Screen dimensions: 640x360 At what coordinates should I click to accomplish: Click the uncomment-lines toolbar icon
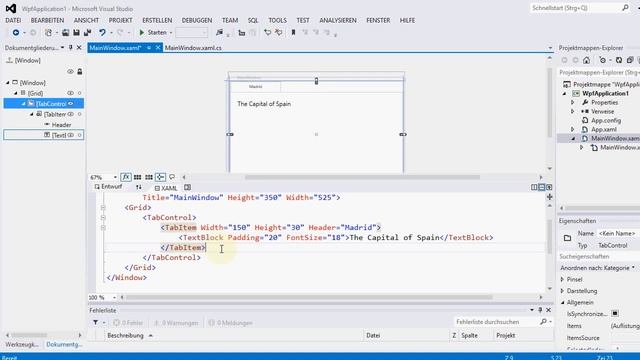[279, 33]
